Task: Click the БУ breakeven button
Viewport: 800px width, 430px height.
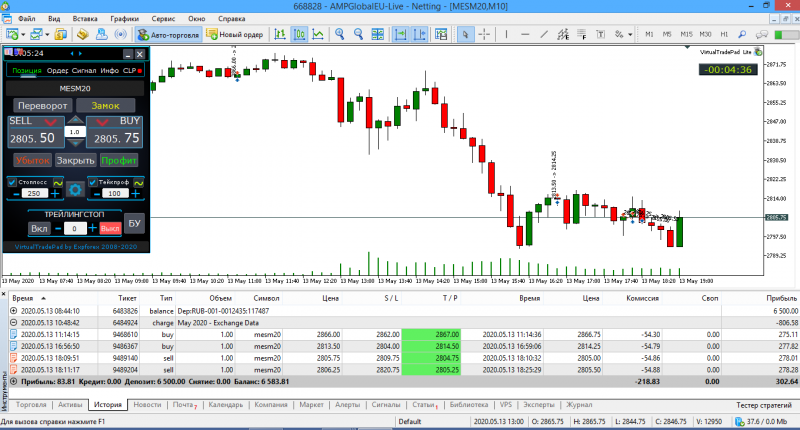Action: (x=134, y=223)
